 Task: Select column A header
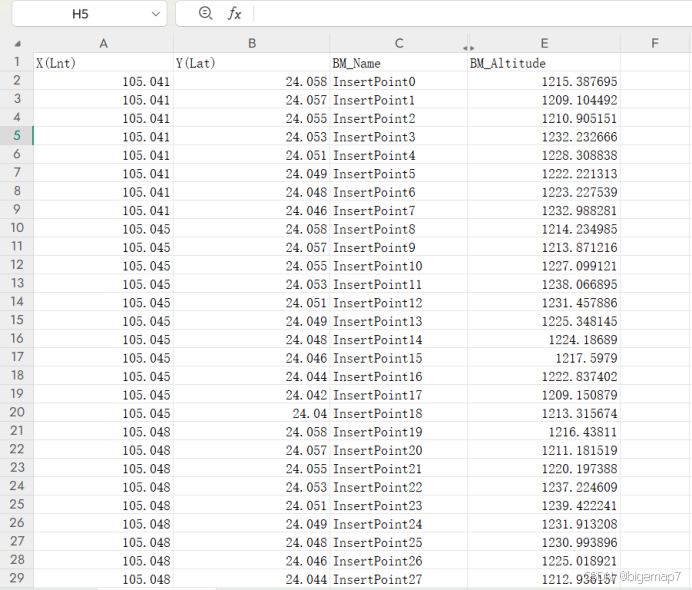(x=103, y=43)
